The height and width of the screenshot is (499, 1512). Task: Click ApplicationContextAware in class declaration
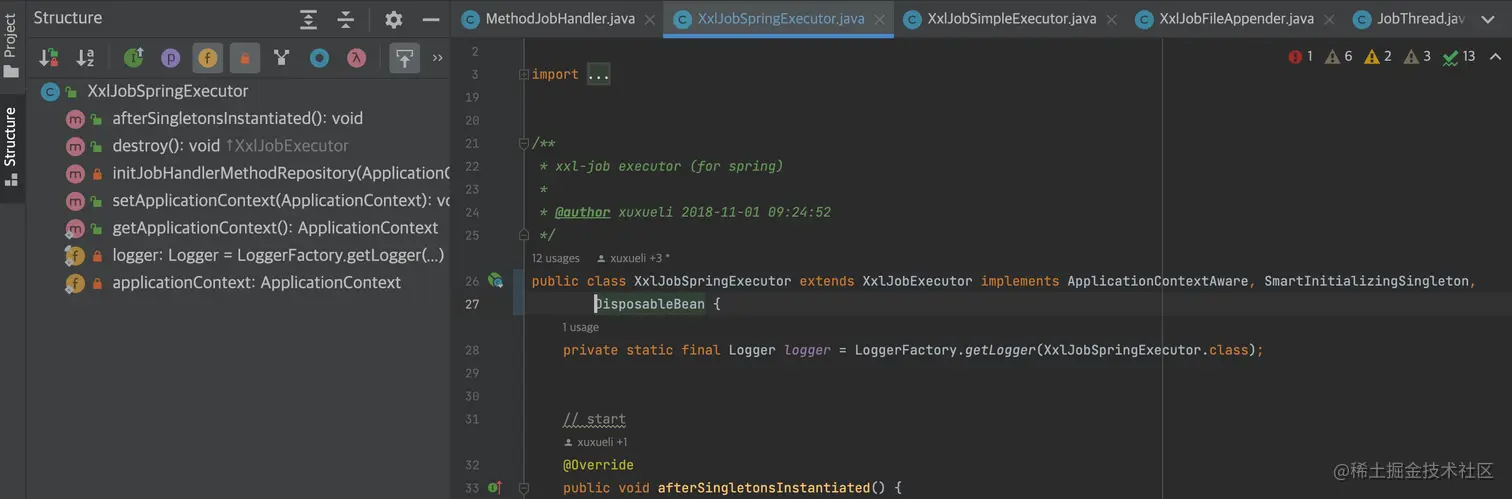click(x=1158, y=281)
